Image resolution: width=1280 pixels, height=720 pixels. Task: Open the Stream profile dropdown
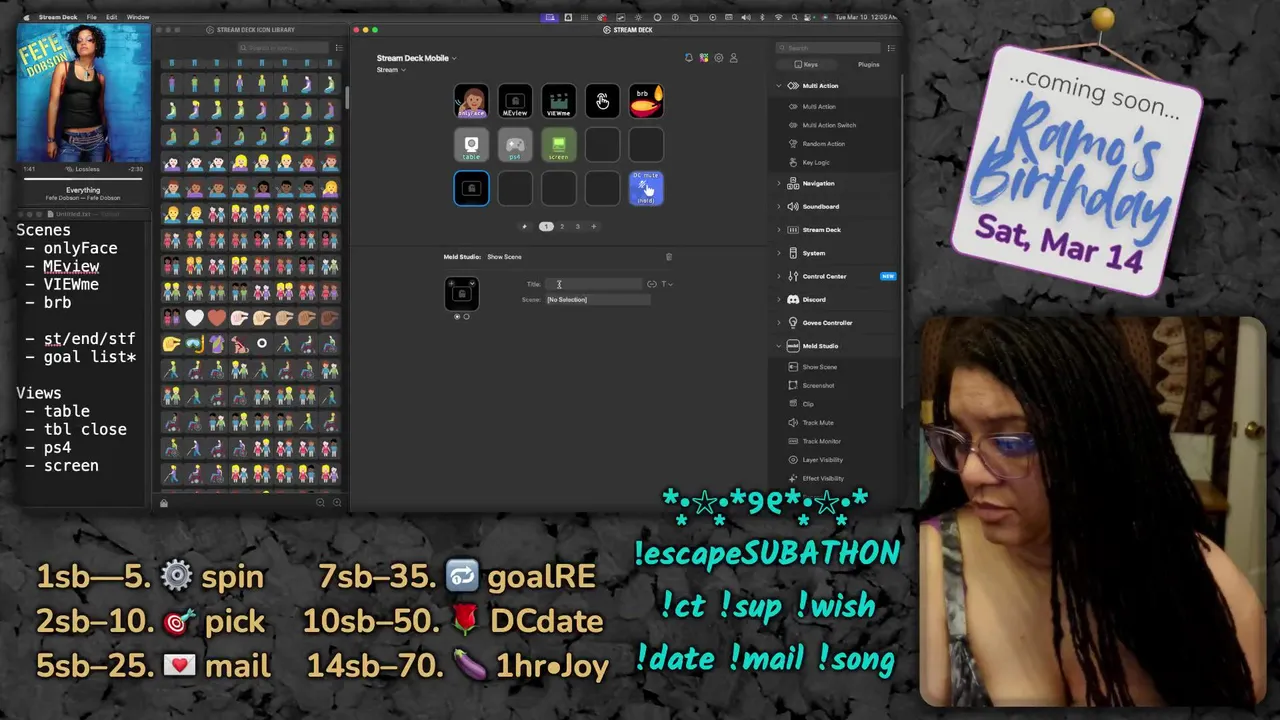click(391, 70)
